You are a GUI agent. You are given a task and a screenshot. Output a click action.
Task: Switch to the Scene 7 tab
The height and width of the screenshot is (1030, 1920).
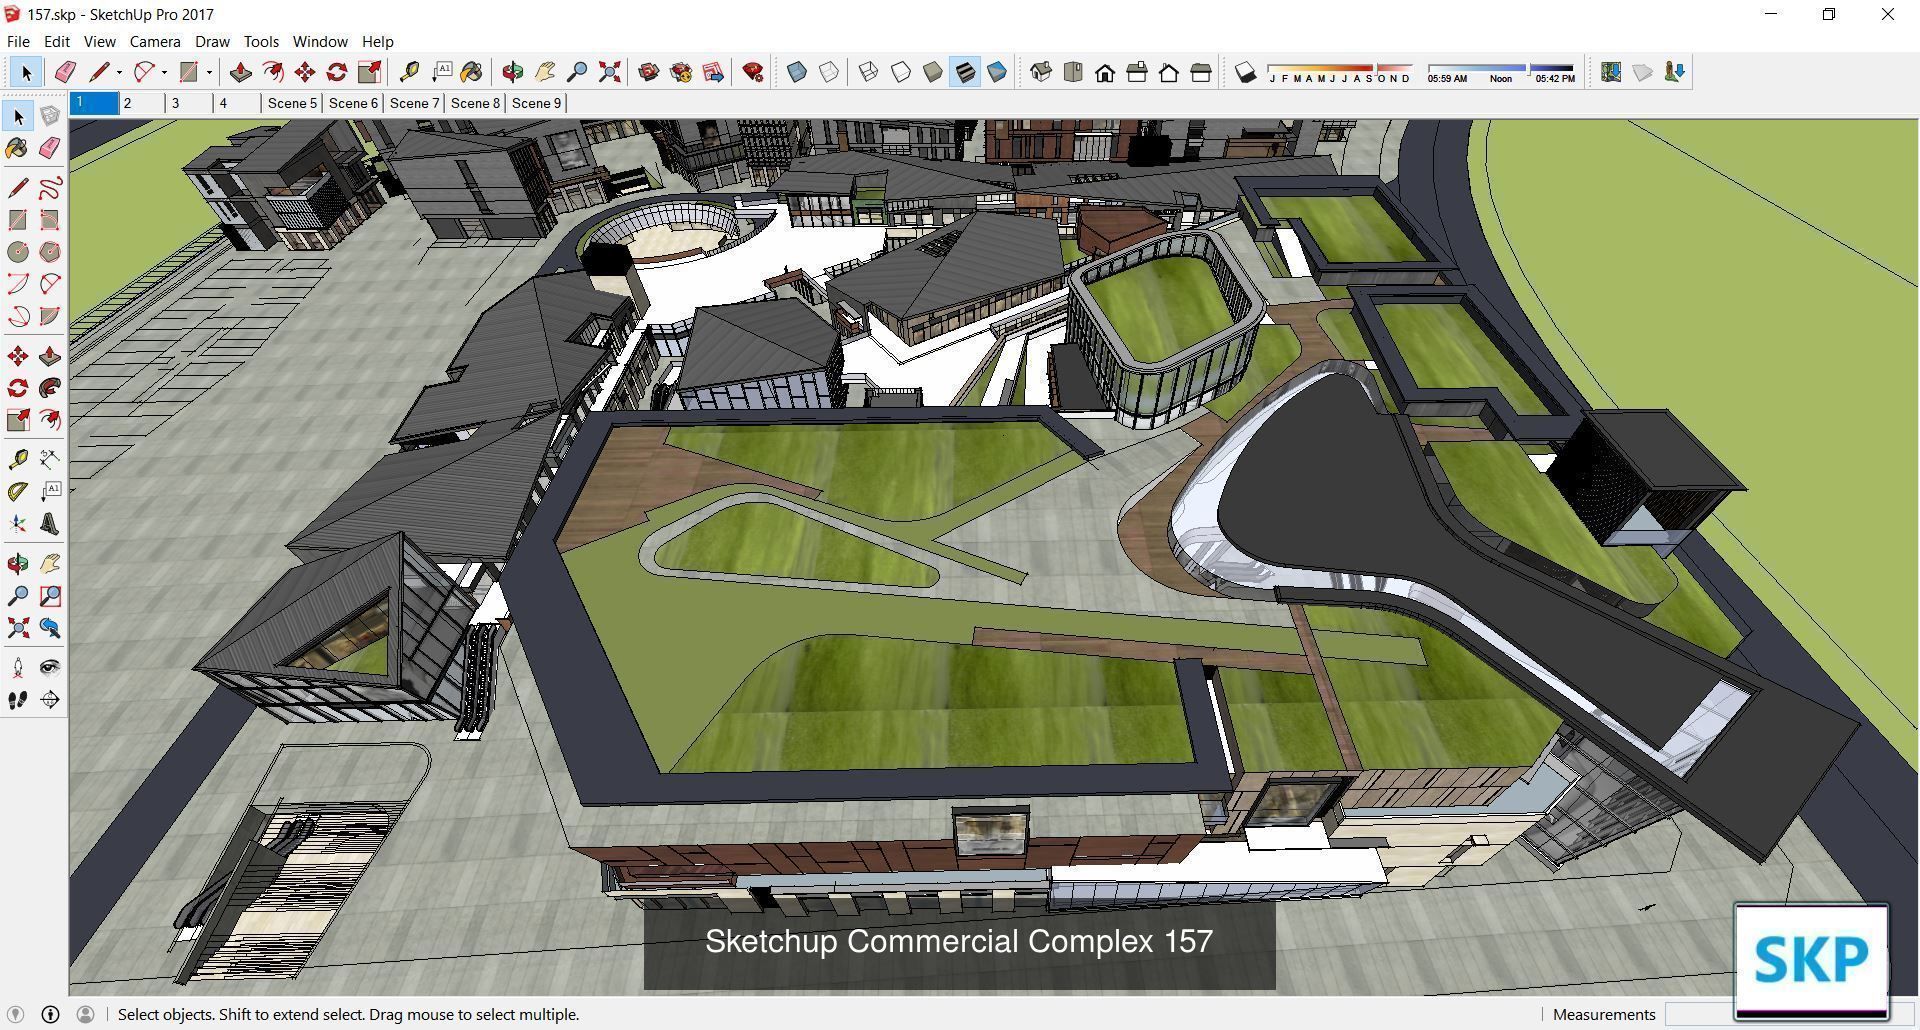[x=414, y=103]
